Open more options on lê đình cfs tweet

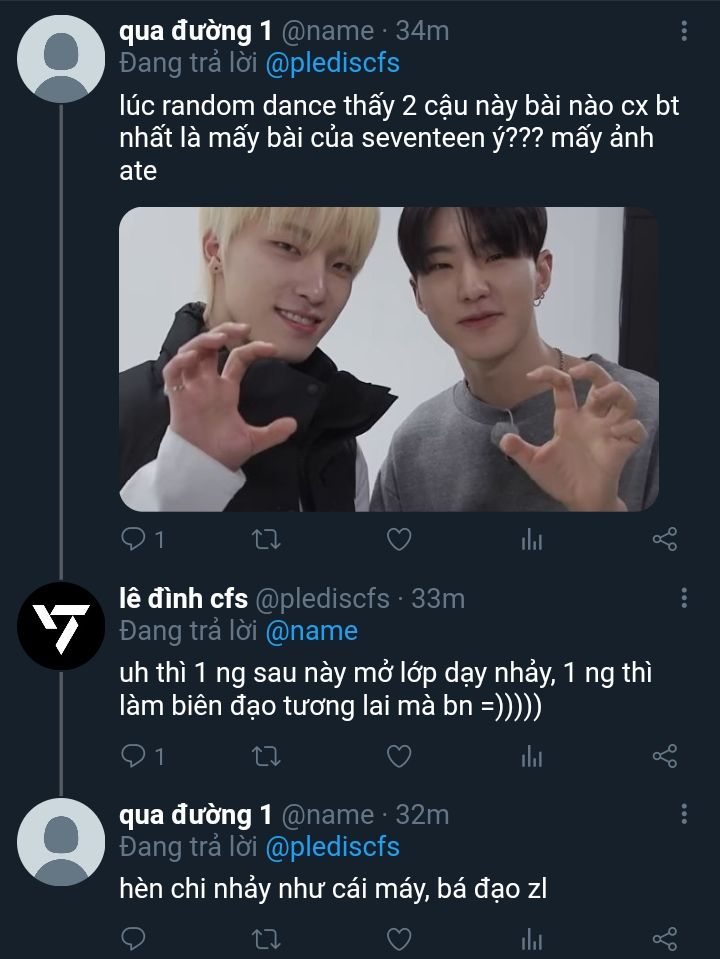click(x=684, y=598)
